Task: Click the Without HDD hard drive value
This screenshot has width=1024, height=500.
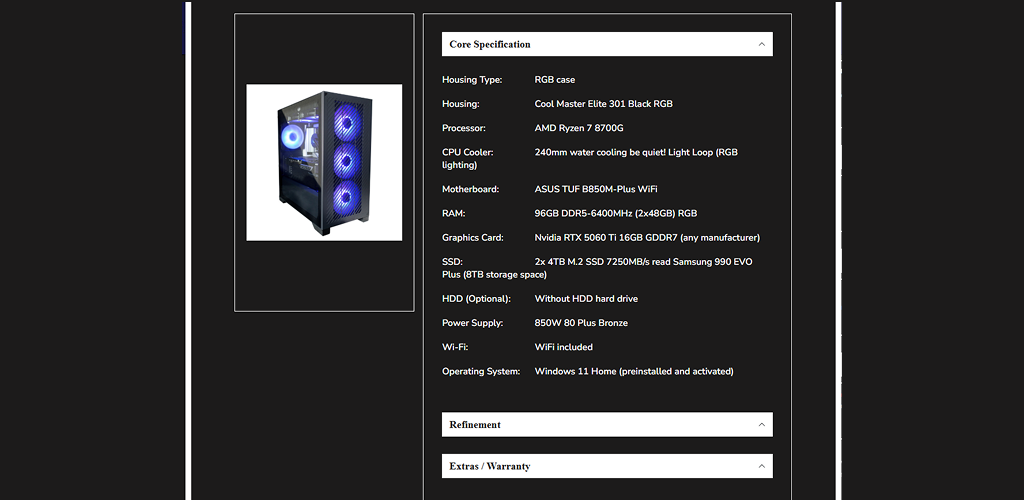Action: click(x=586, y=299)
